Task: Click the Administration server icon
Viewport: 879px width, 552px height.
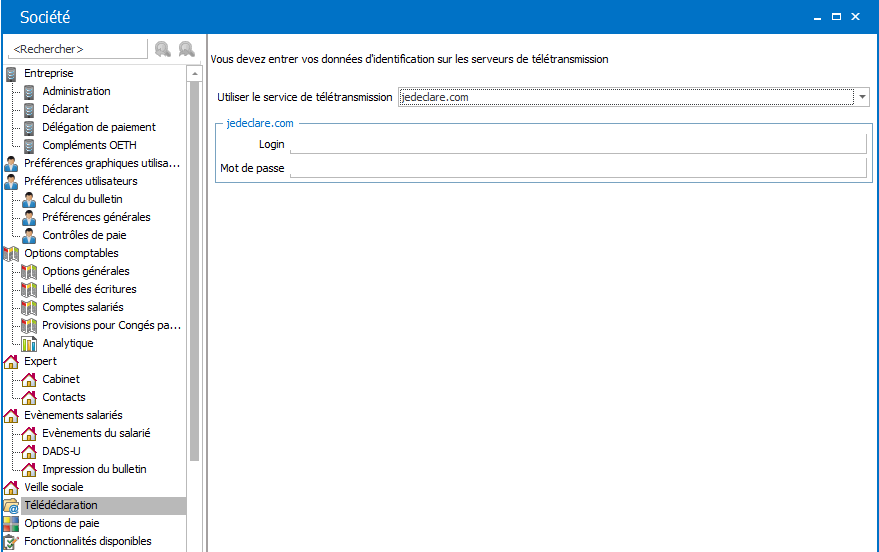Action: [29, 91]
